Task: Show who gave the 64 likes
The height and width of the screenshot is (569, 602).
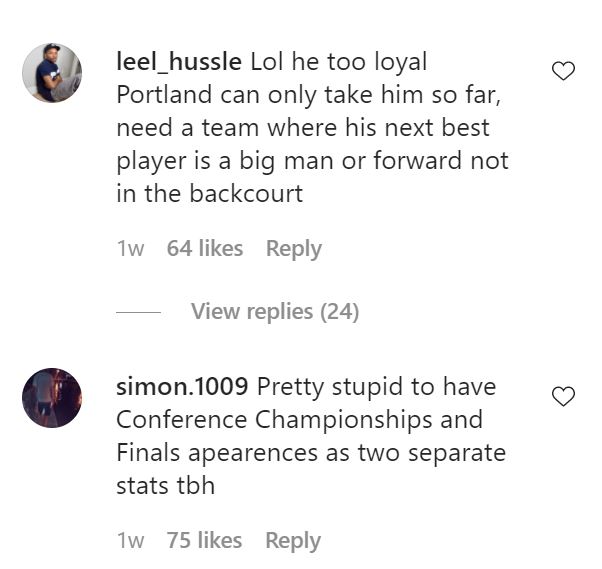Action: [205, 249]
